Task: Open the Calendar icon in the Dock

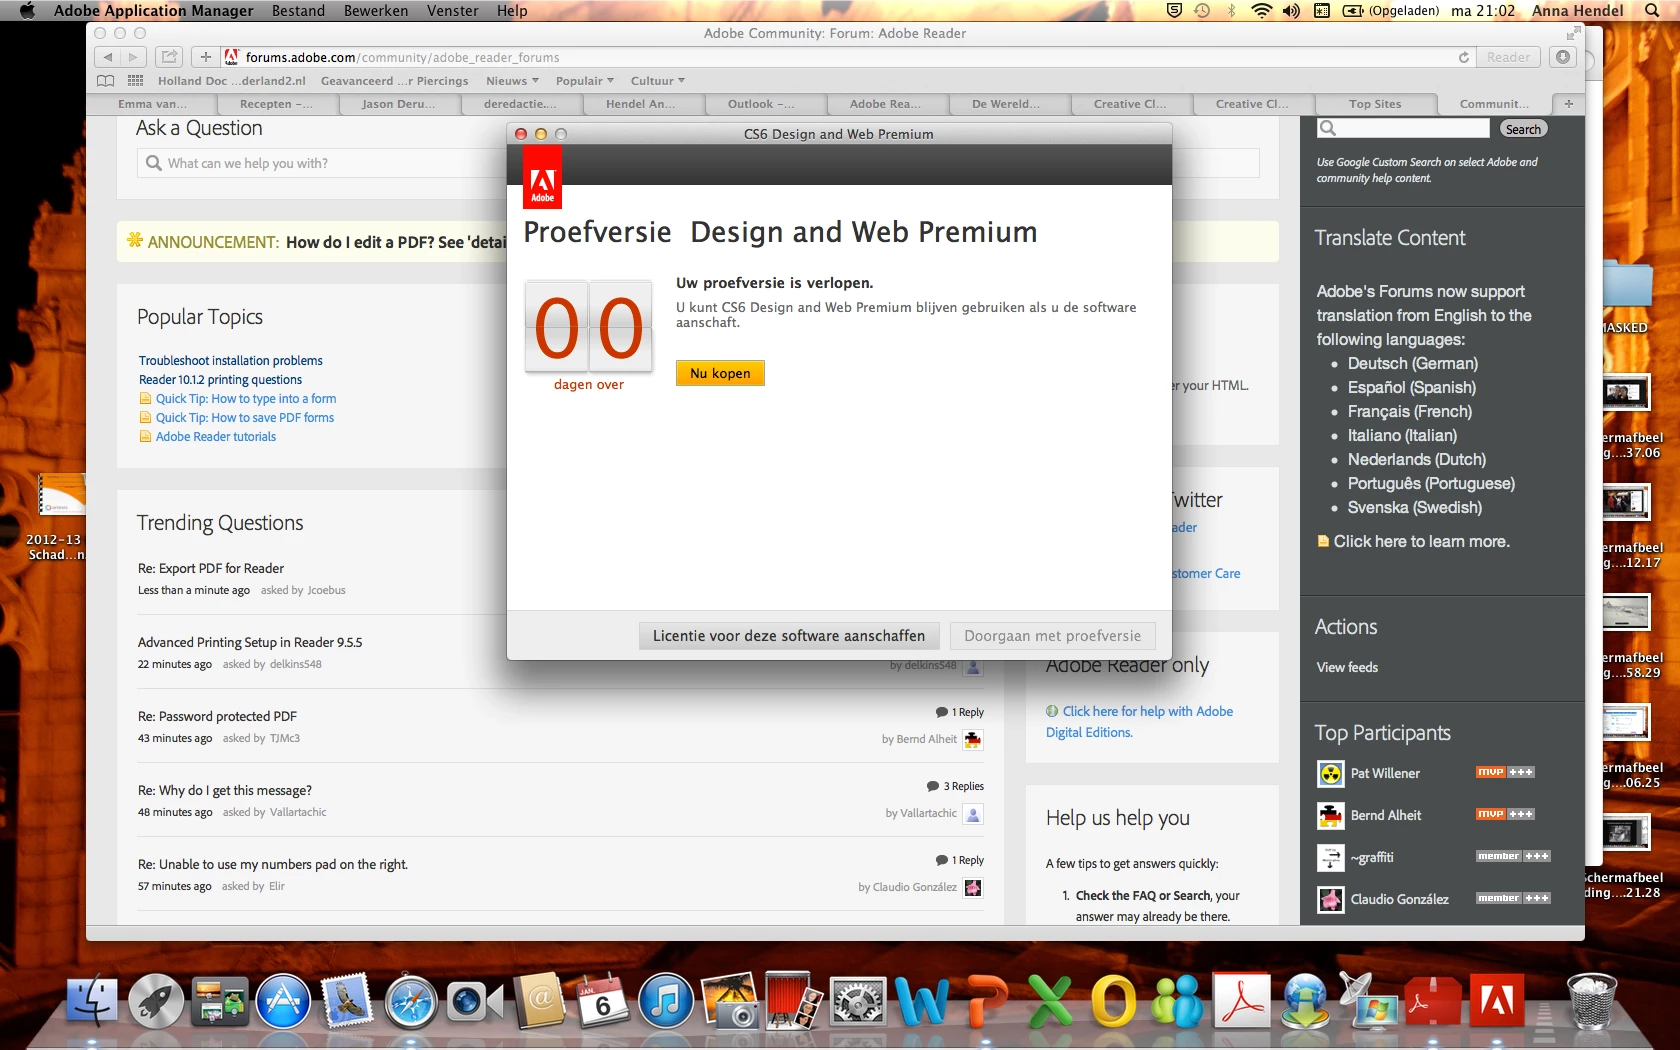Action: coord(603,1001)
